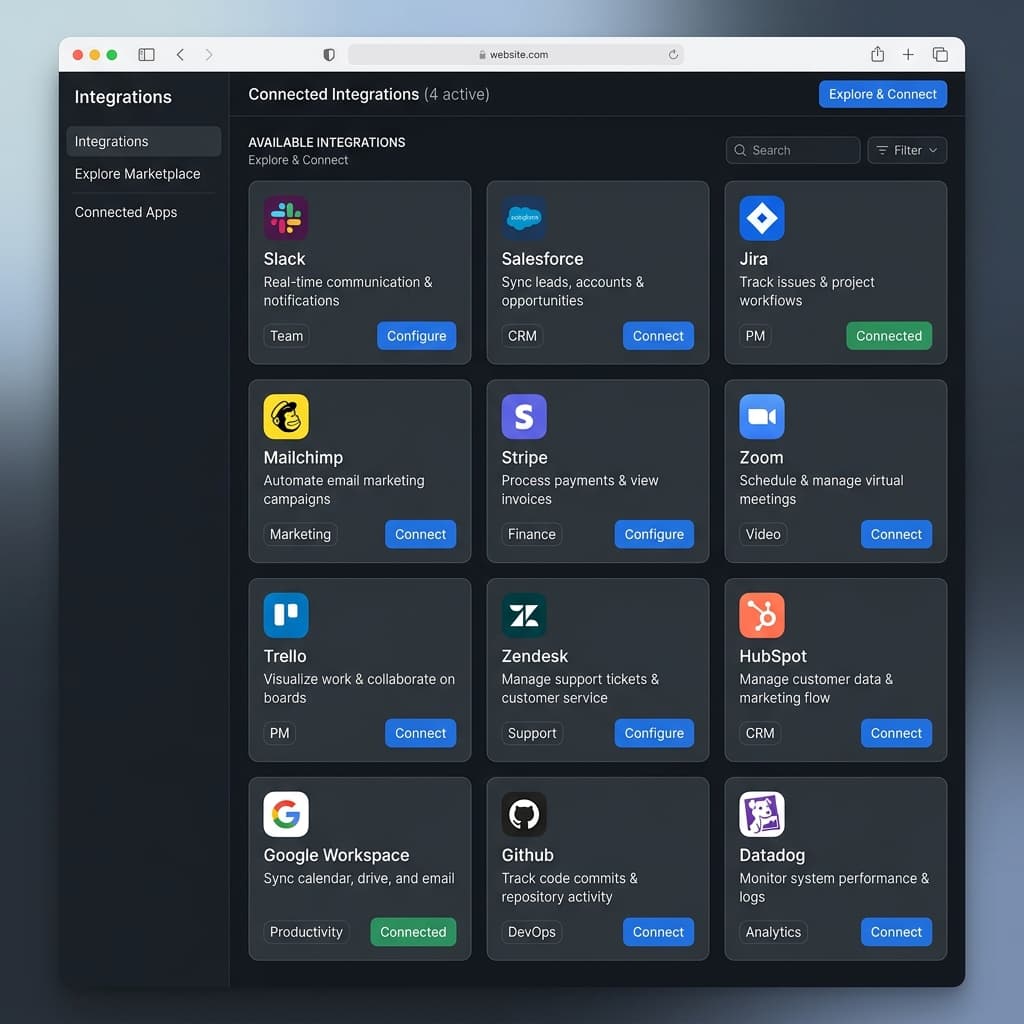Open a new tab with plus icon
The height and width of the screenshot is (1024, 1024).
pos(908,55)
